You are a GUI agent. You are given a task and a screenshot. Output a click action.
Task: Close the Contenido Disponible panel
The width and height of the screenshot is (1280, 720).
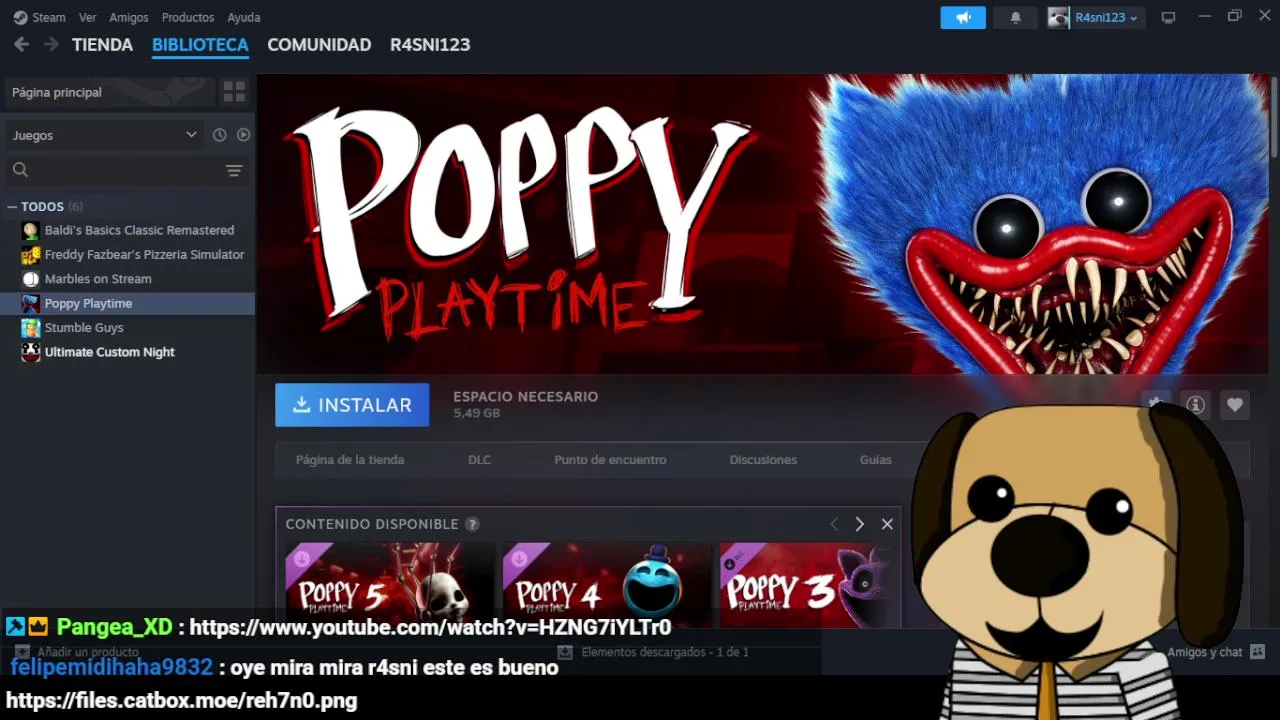(887, 524)
